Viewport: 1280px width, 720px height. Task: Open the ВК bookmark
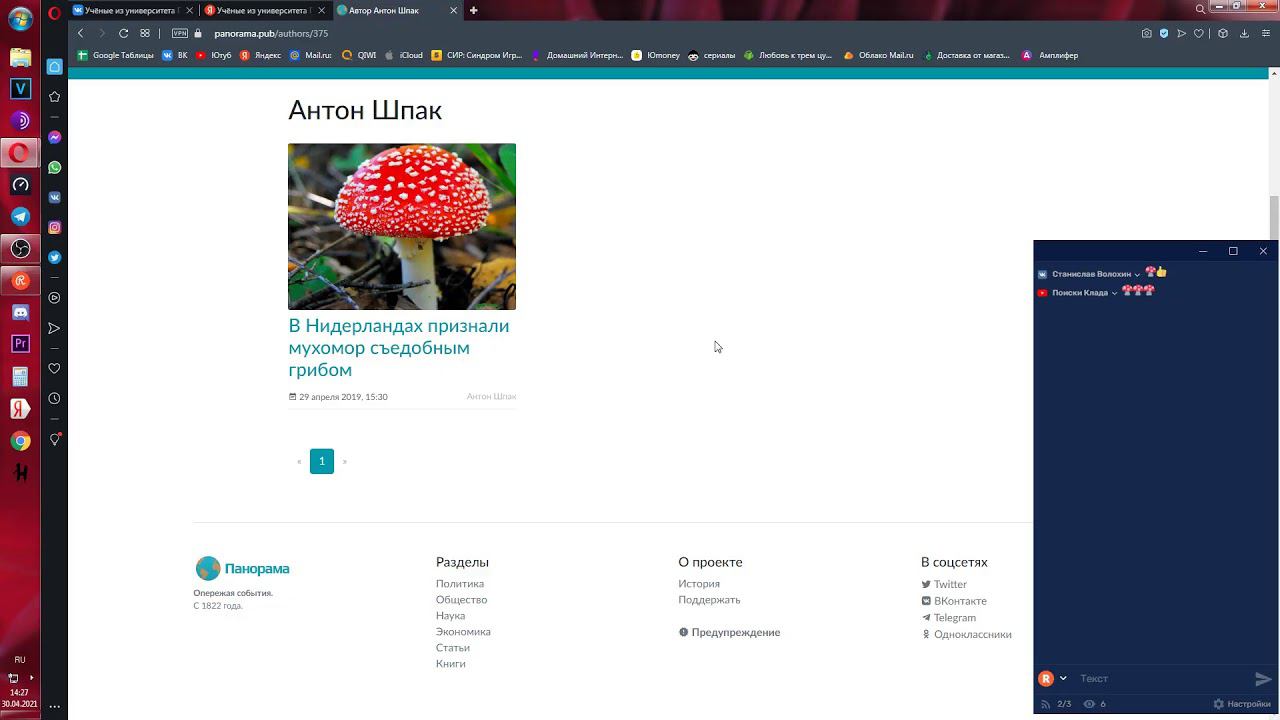175,55
